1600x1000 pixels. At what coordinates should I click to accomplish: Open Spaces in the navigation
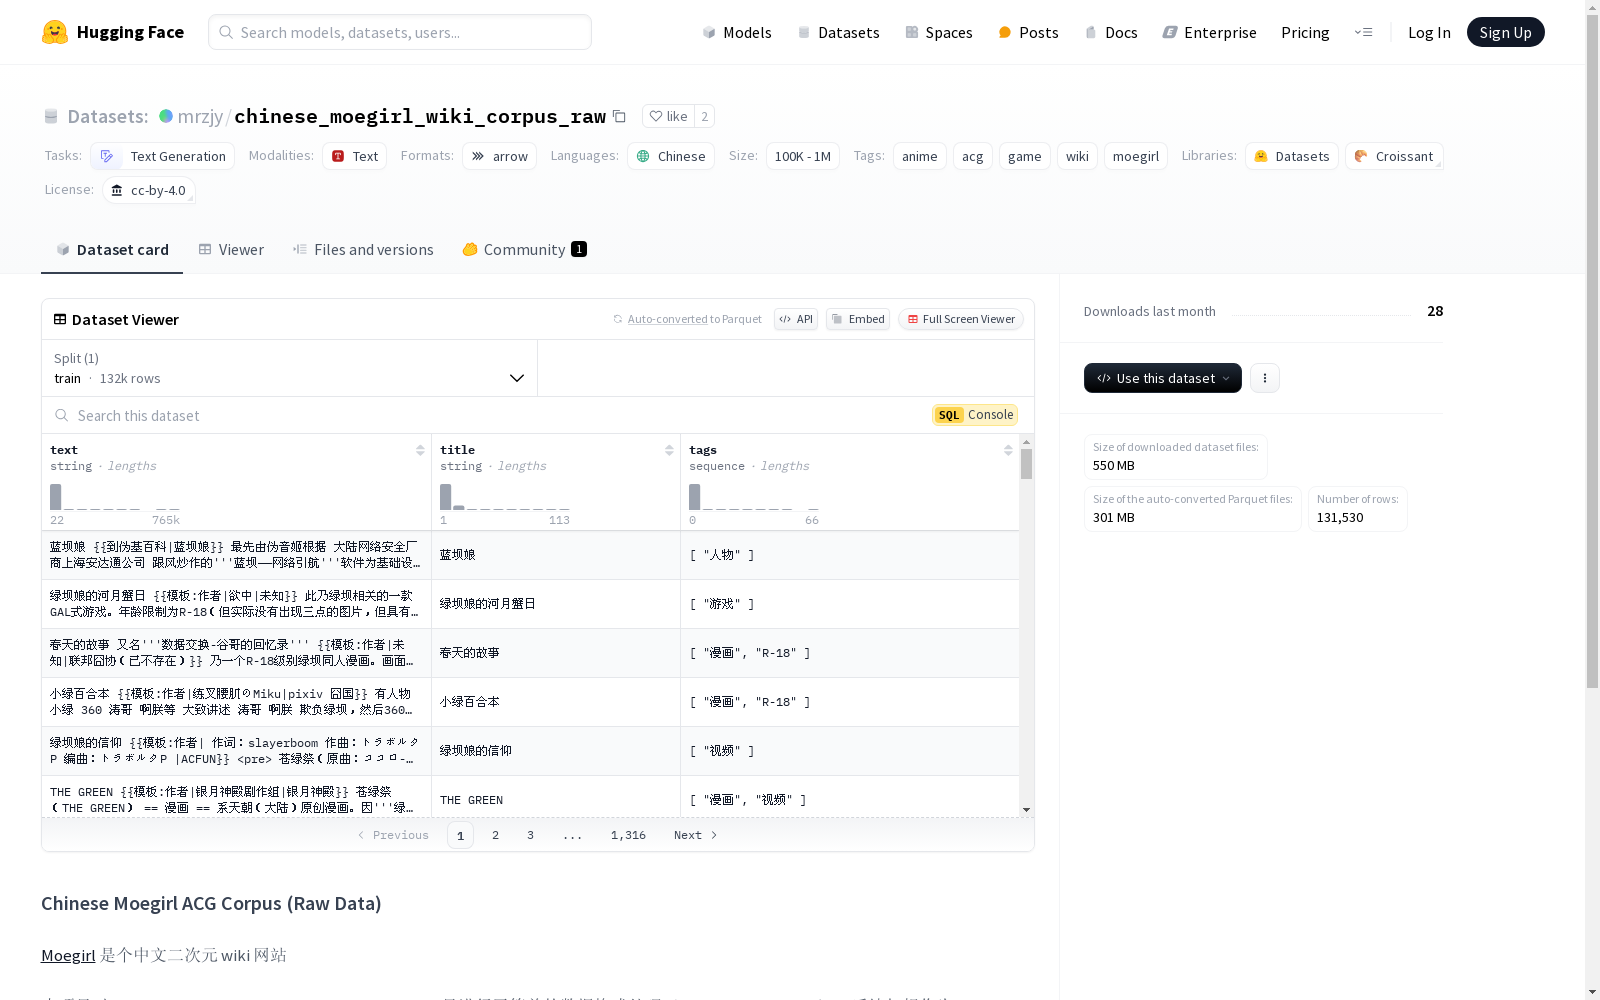(938, 32)
